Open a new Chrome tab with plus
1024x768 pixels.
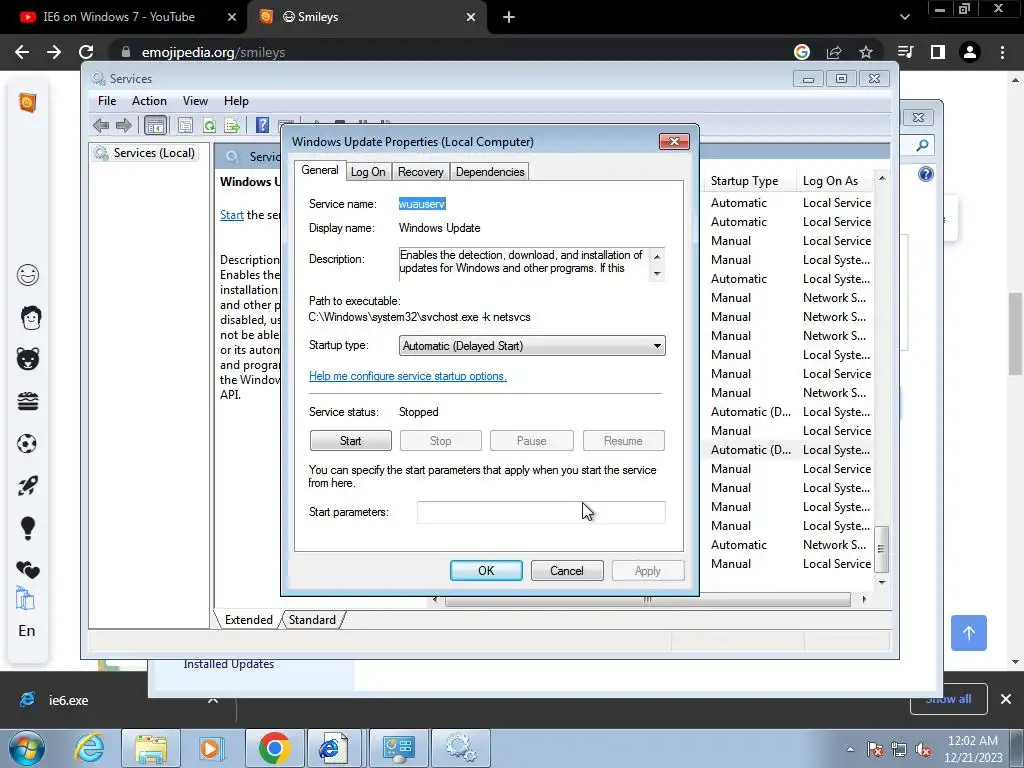[509, 18]
